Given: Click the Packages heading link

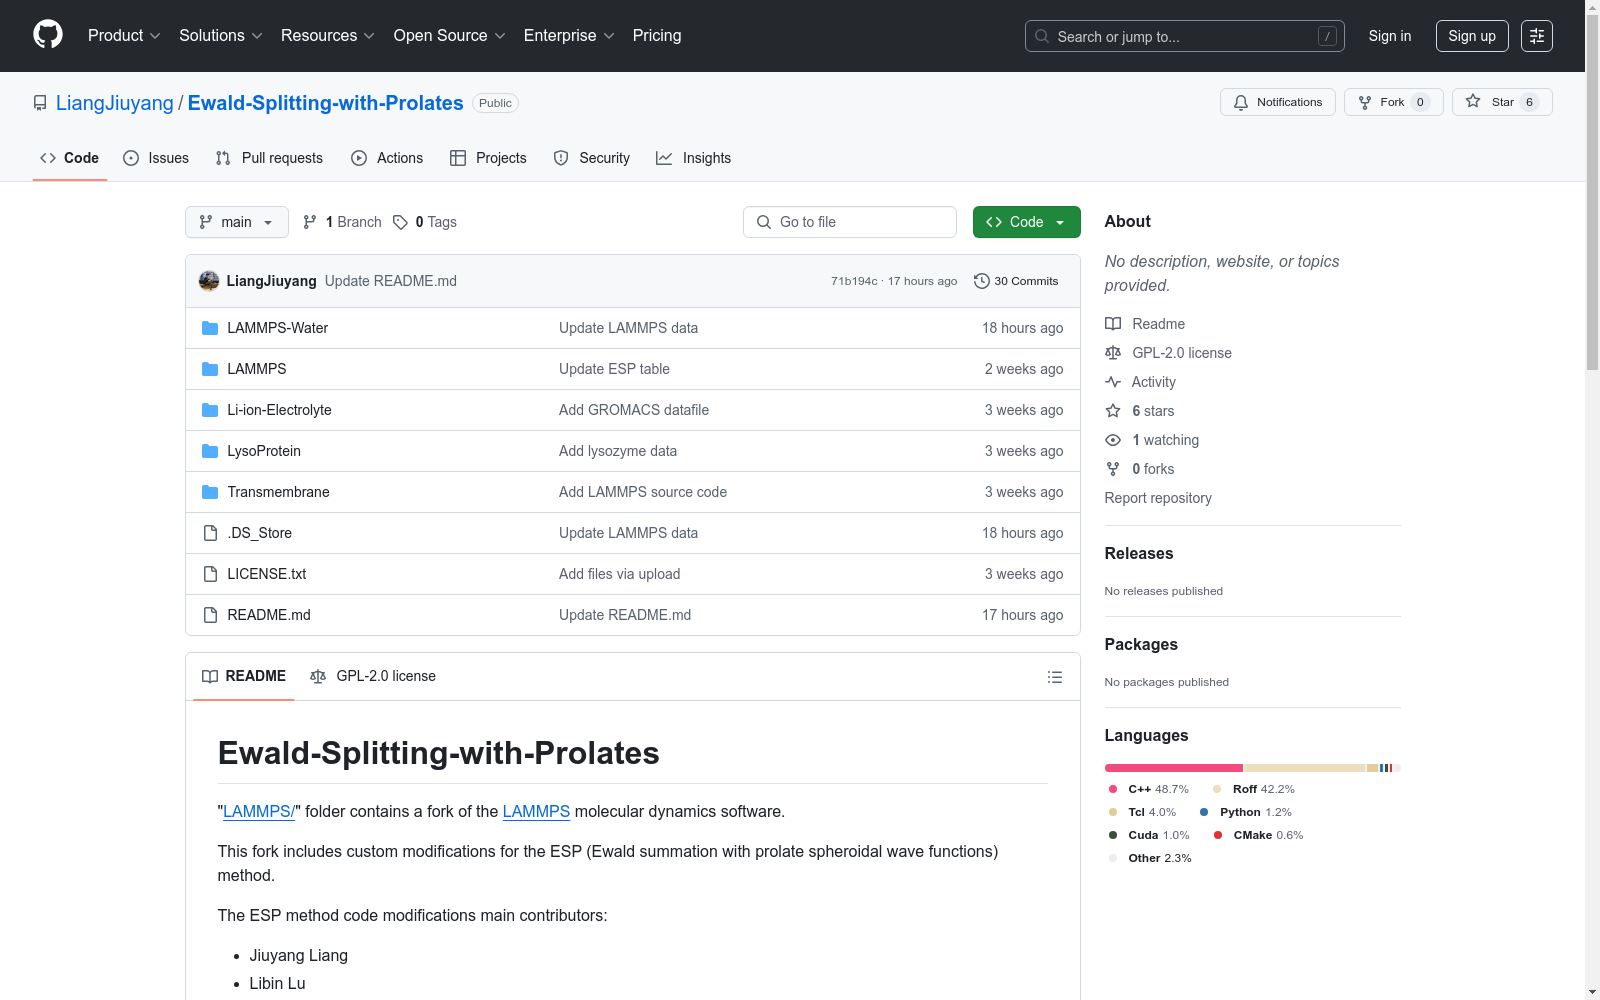Looking at the screenshot, I should pos(1141,644).
